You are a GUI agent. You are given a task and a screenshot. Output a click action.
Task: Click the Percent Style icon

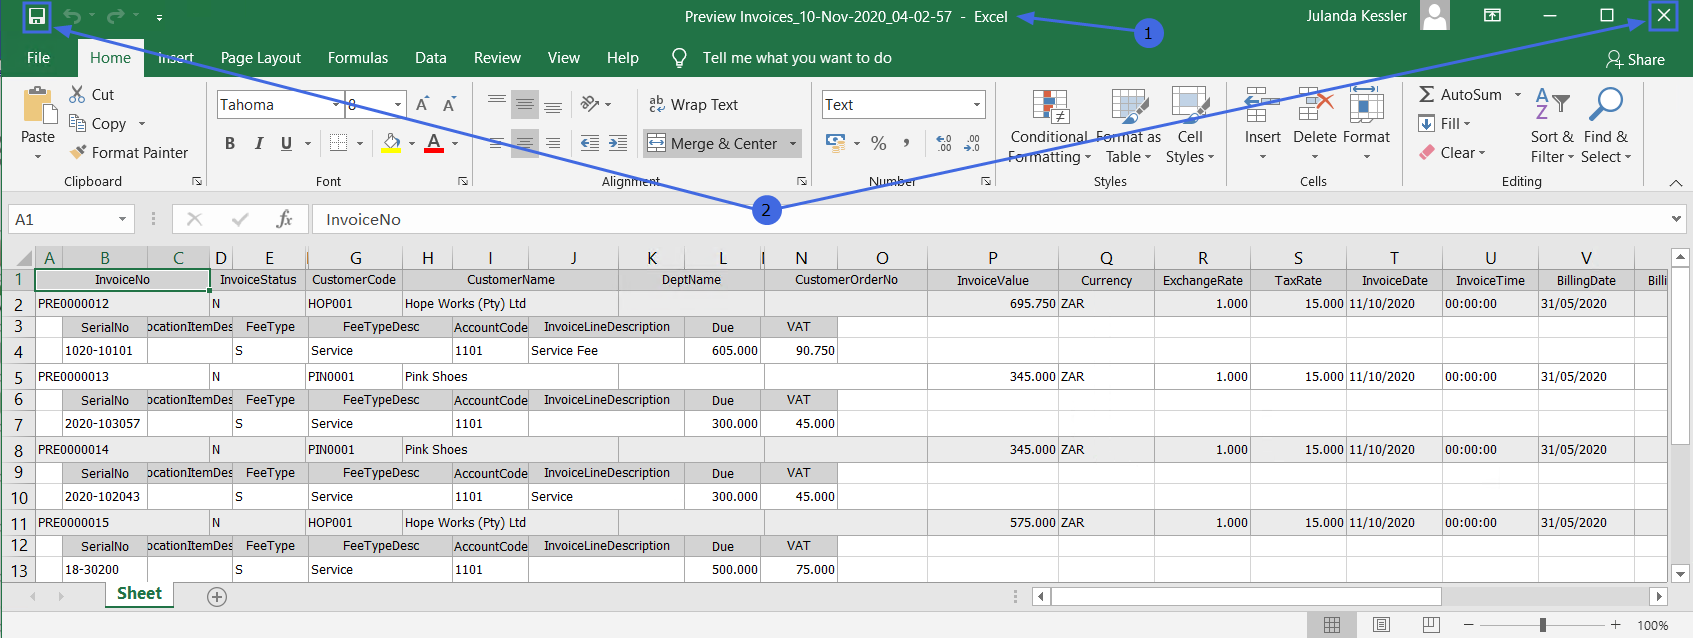(x=878, y=143)
